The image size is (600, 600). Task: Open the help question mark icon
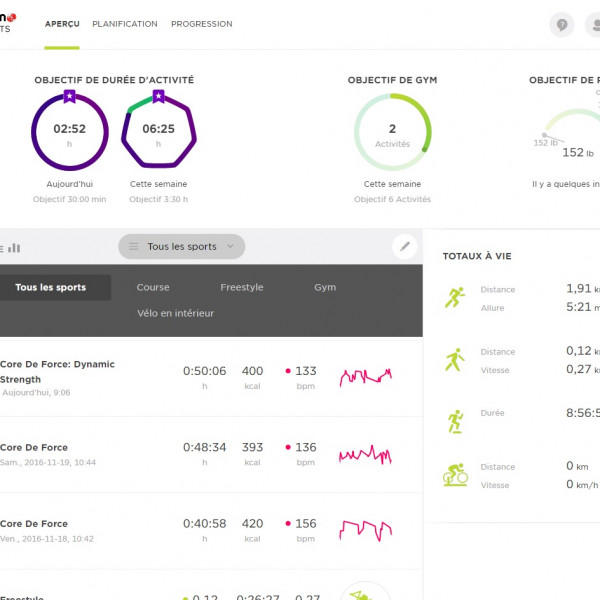[x=562, y=25]
